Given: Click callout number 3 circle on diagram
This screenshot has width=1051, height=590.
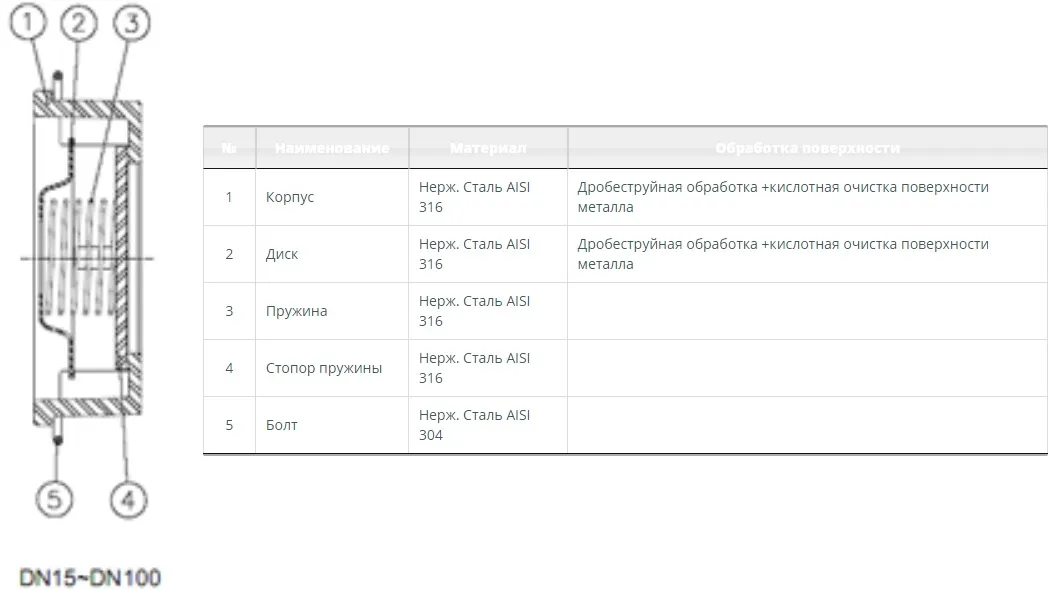Looking at the screenshot, I should [131, 23].
